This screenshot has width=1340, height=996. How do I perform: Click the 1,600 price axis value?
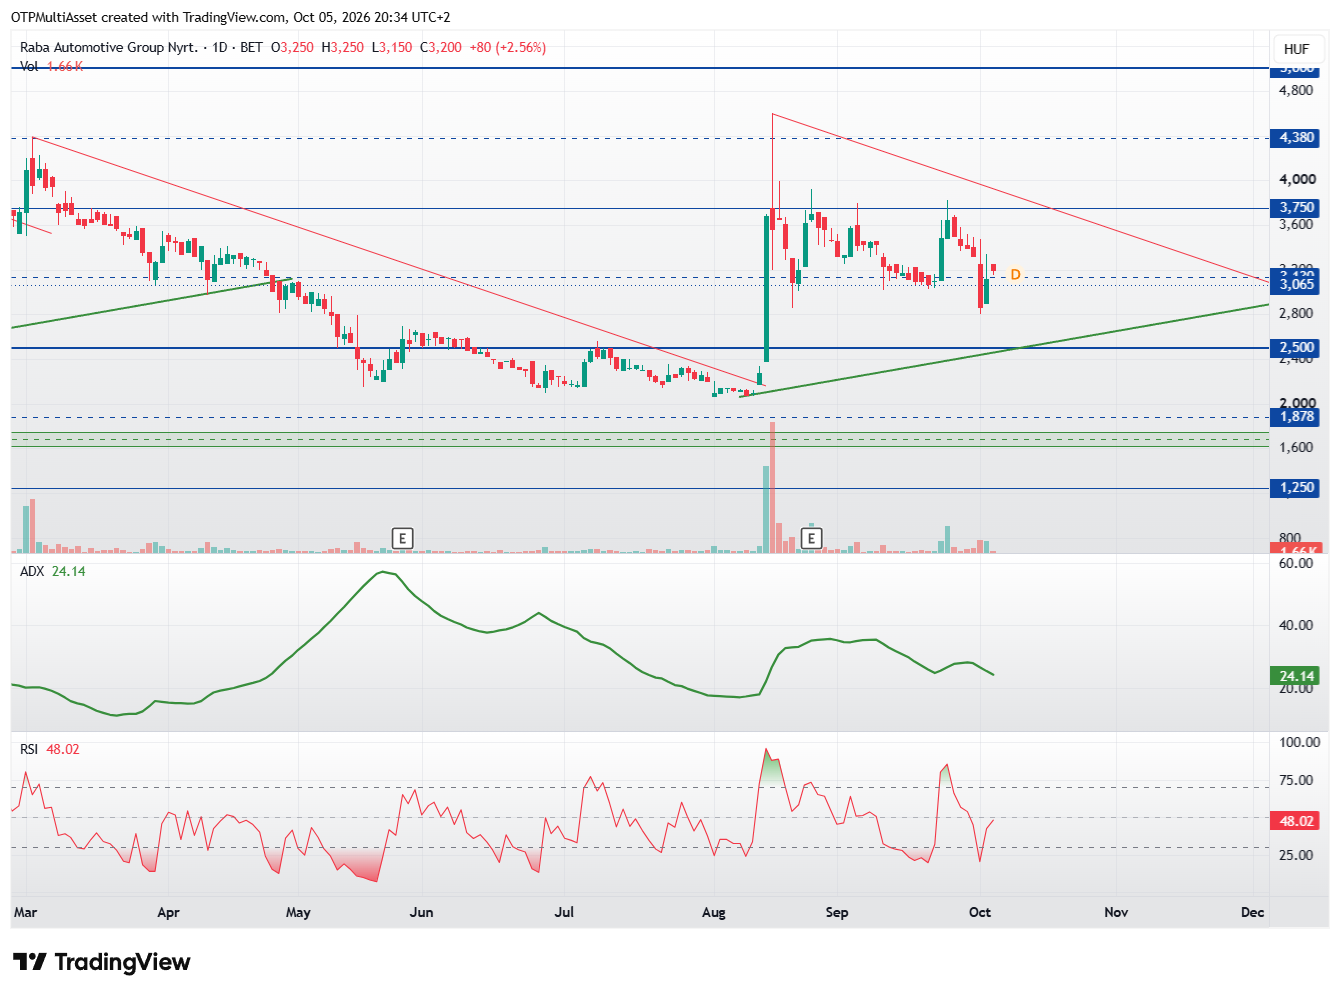1296,447
